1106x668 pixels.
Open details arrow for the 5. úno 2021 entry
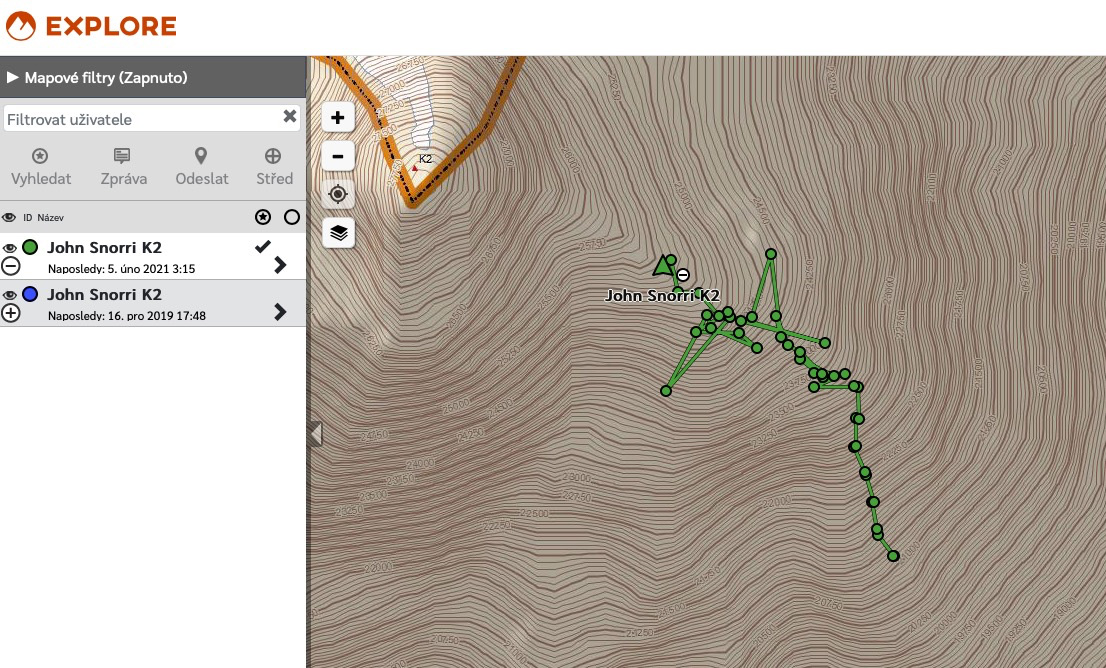[x=280, y=265]
